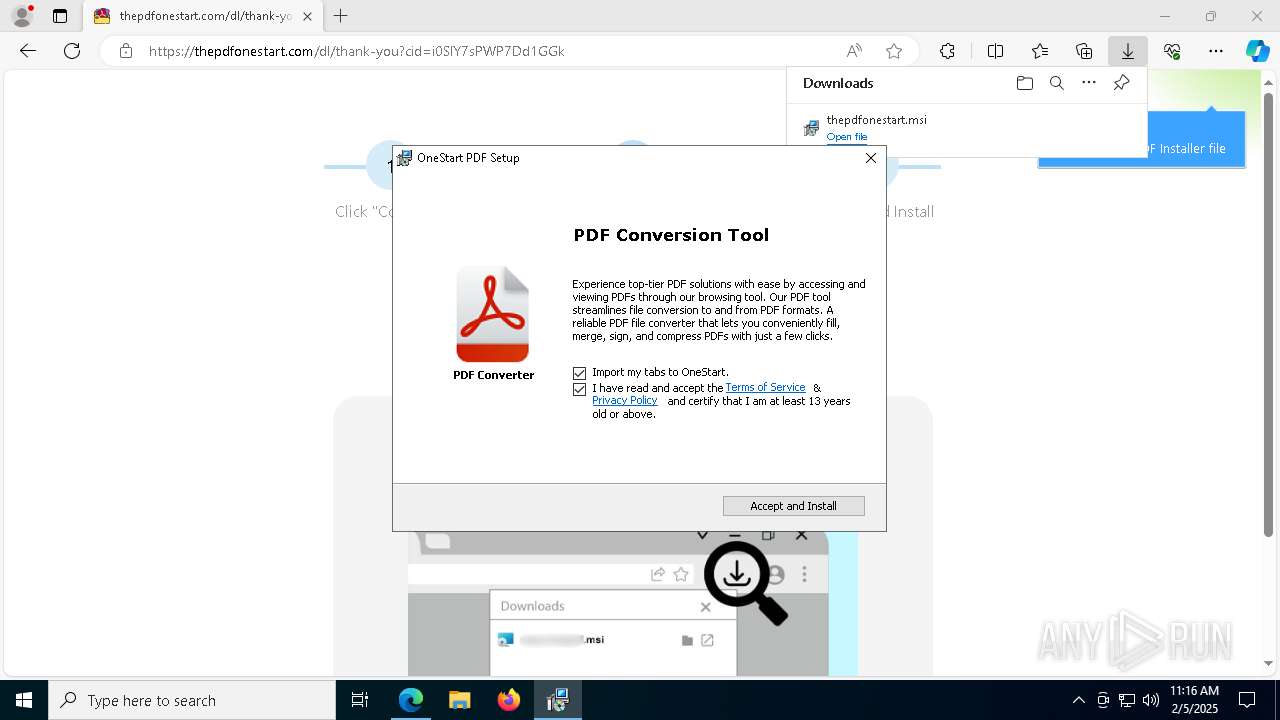Open more options in Downloads panel
This screenshot has height=720, width=1280.
[1089, 83]
